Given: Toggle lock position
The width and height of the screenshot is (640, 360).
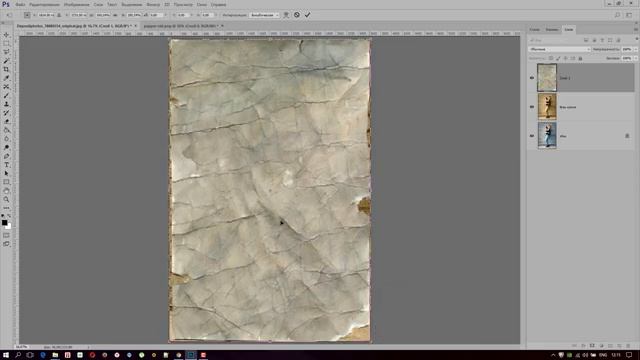Looking at the screenshot, I should coord(566,58).
